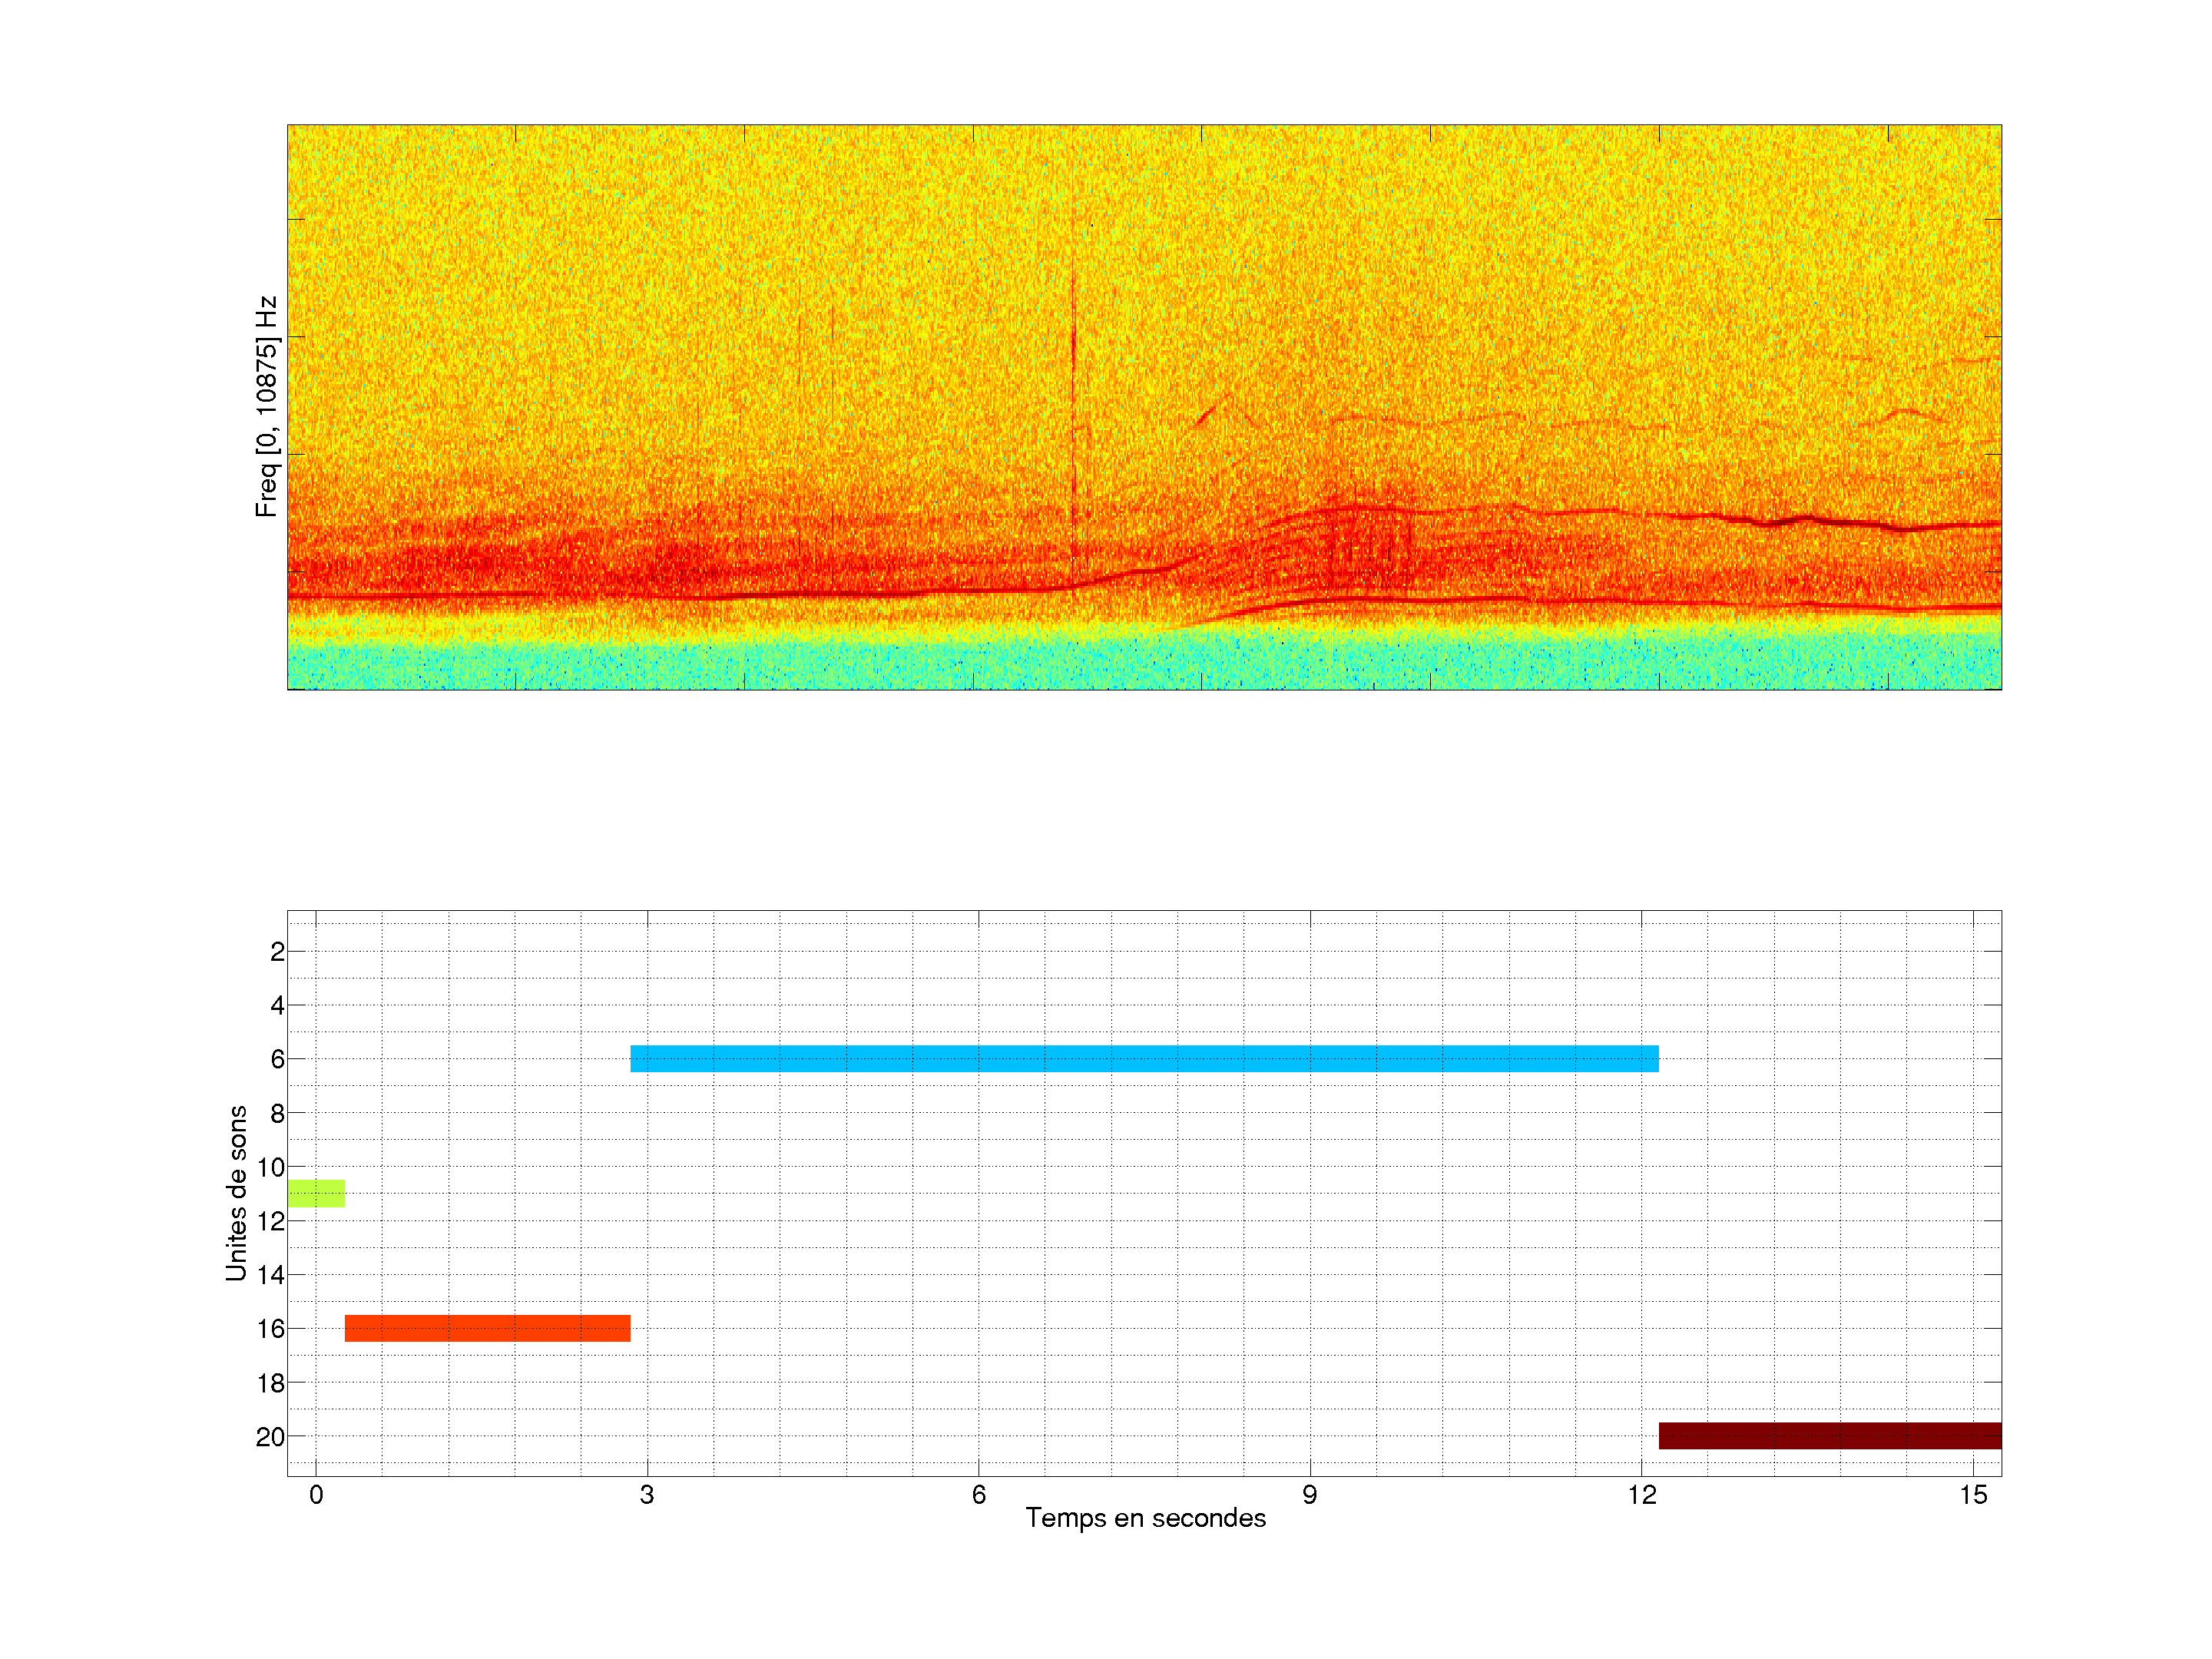This screenshot has height=1659, width=2212.
Task: Click y-axis tick label 10
Action: [x=270, y=1167]
